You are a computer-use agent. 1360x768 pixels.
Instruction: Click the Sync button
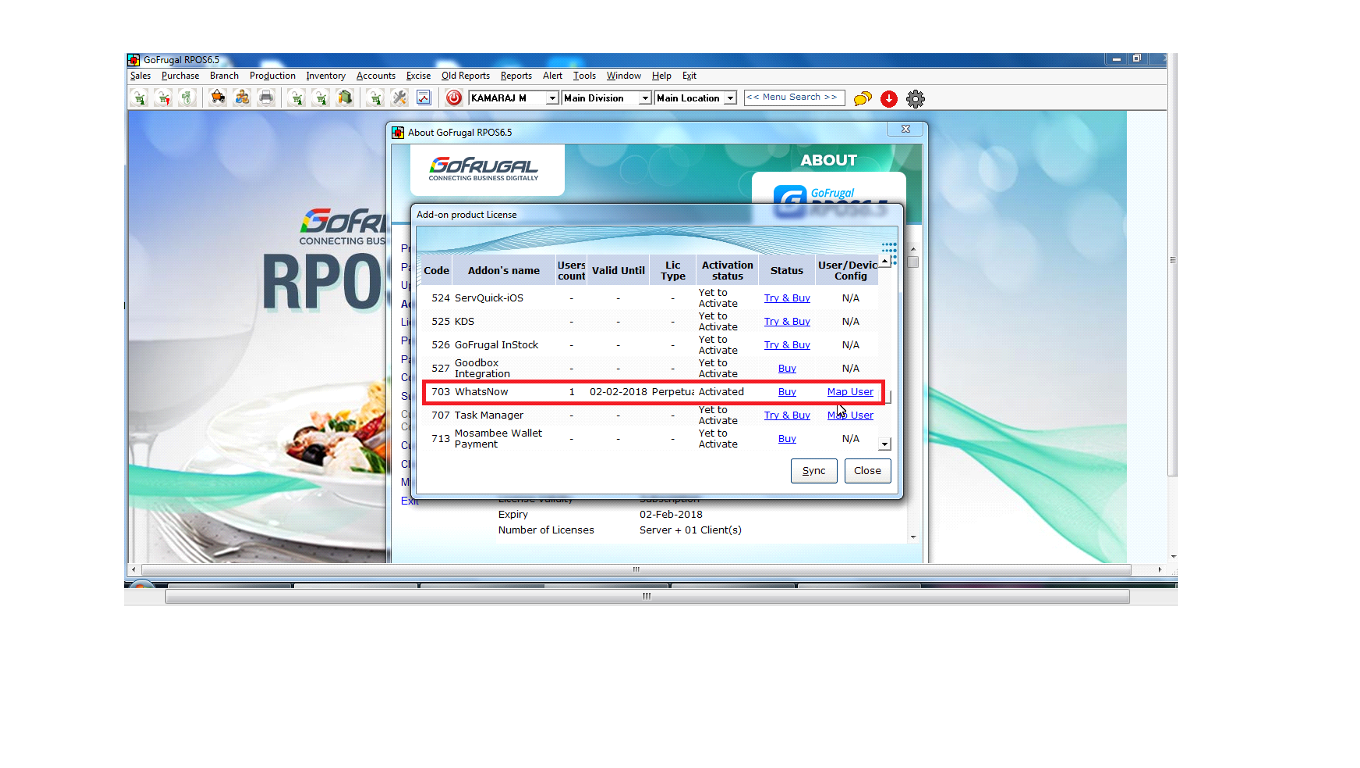814,471
